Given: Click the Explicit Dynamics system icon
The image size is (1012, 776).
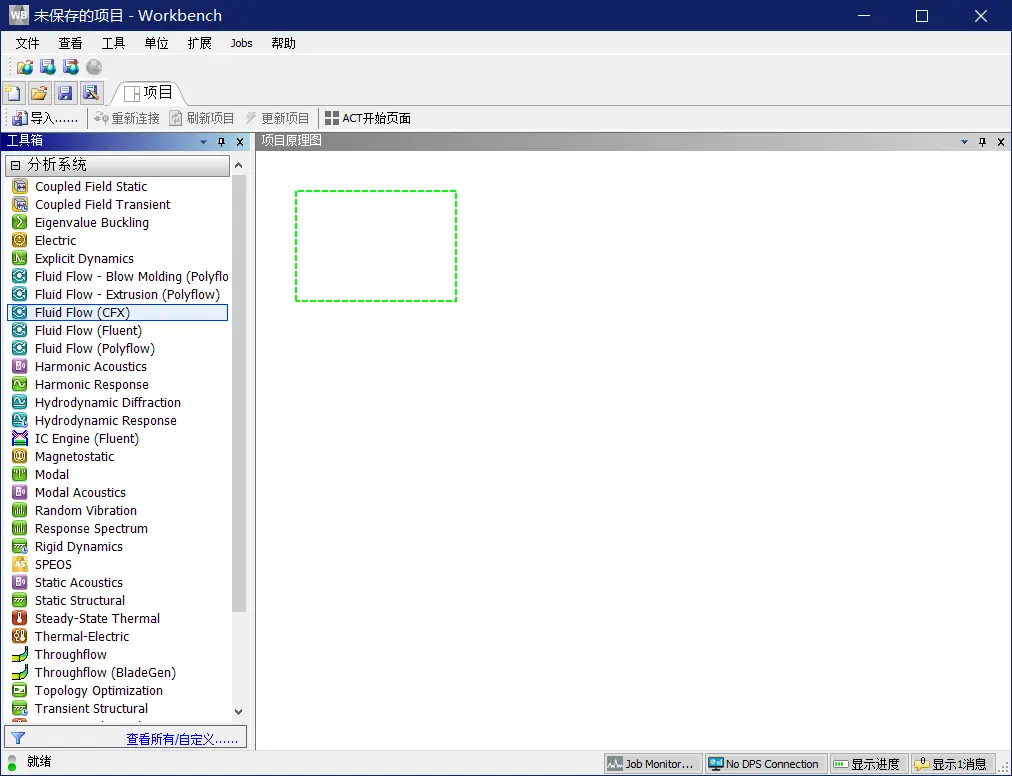Looking at the screenshot, I should click(20, 258).
